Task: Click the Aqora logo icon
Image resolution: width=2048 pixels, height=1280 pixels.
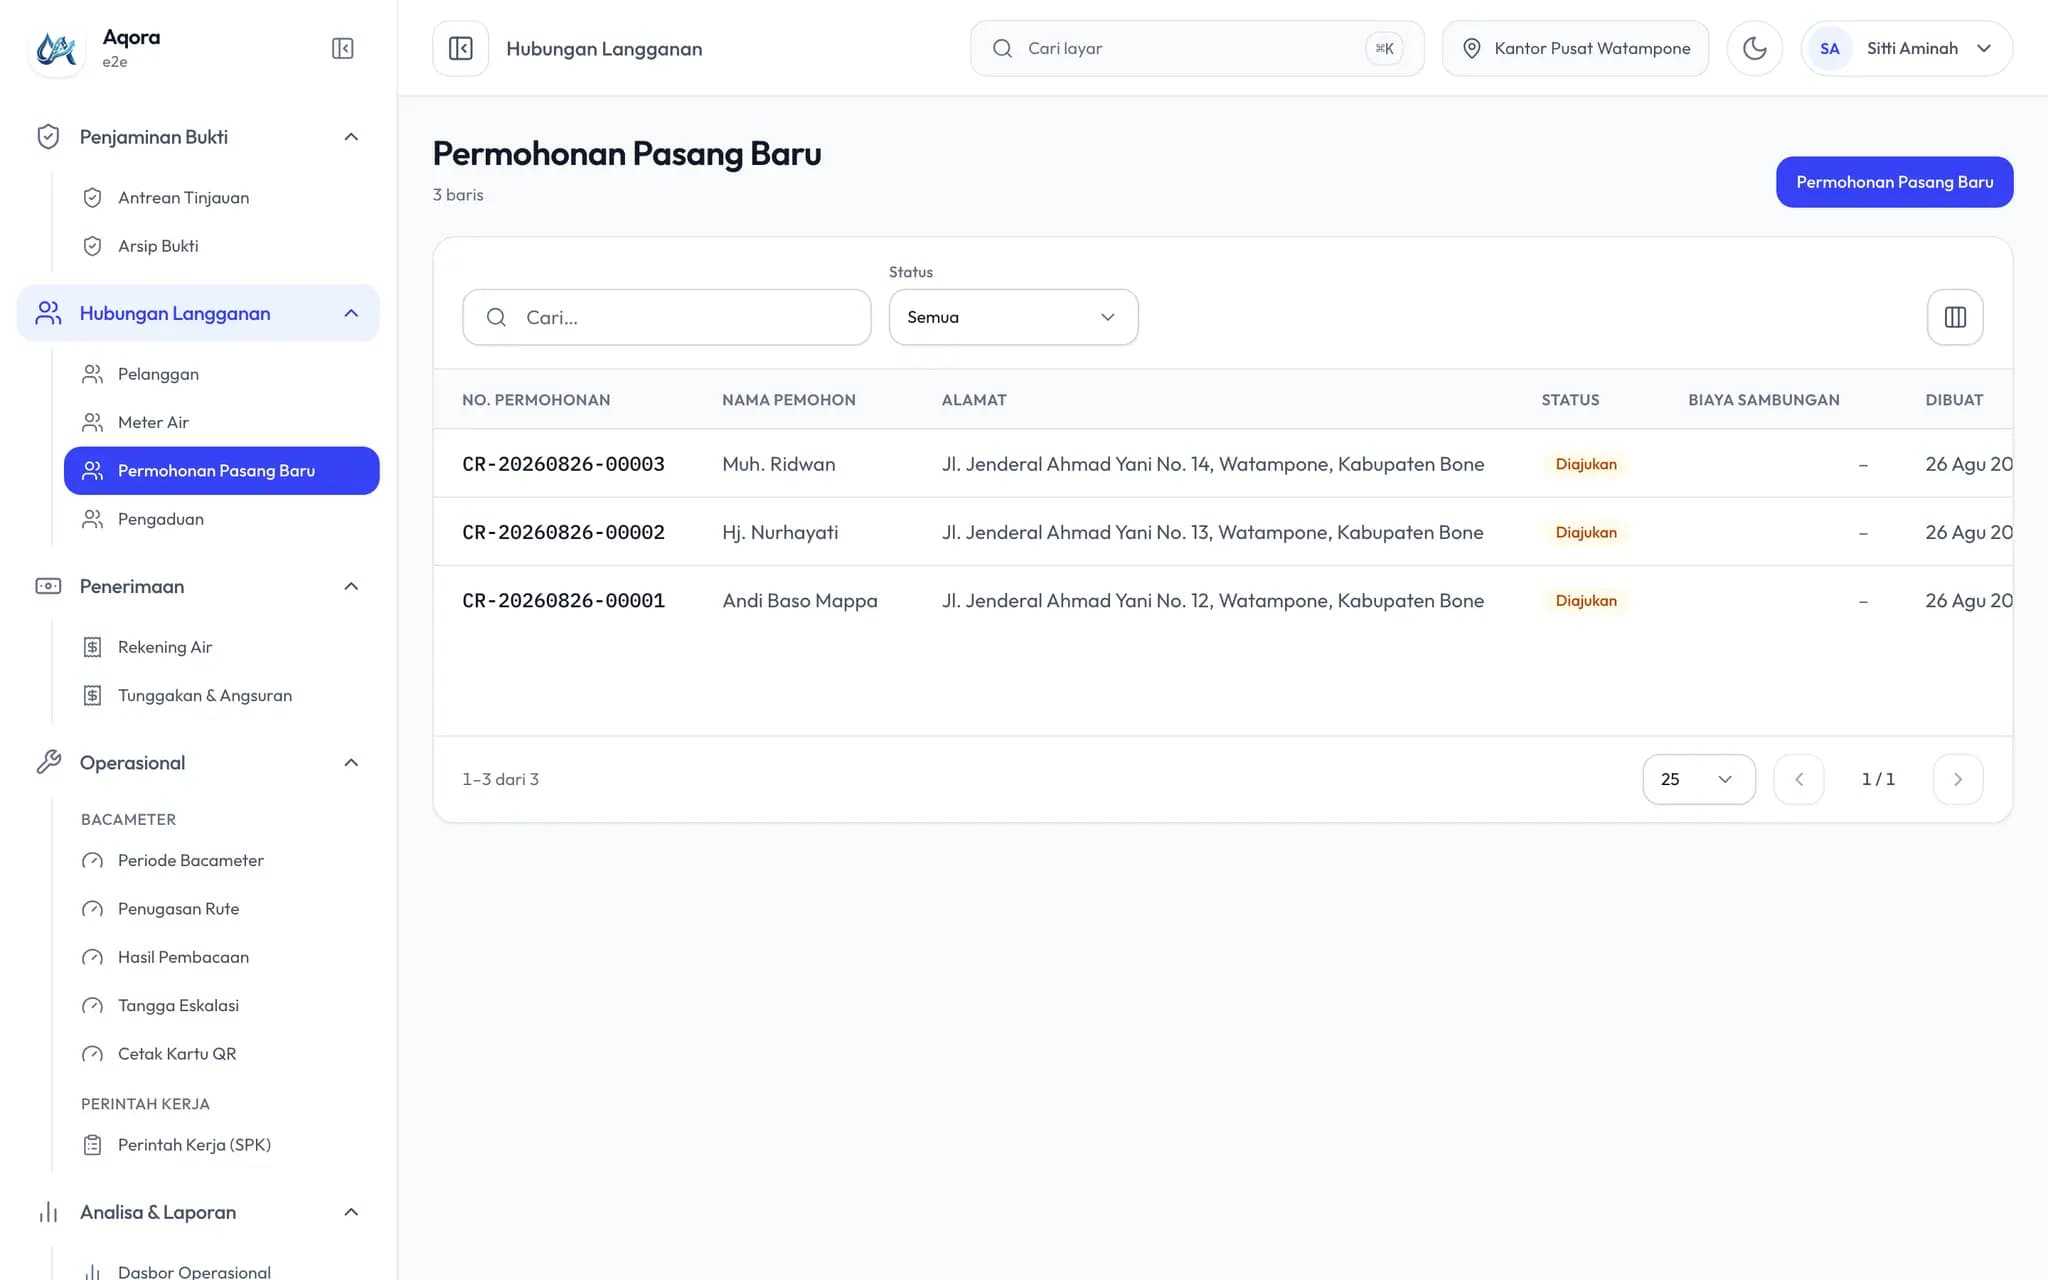Action: [x=56, y=48]
